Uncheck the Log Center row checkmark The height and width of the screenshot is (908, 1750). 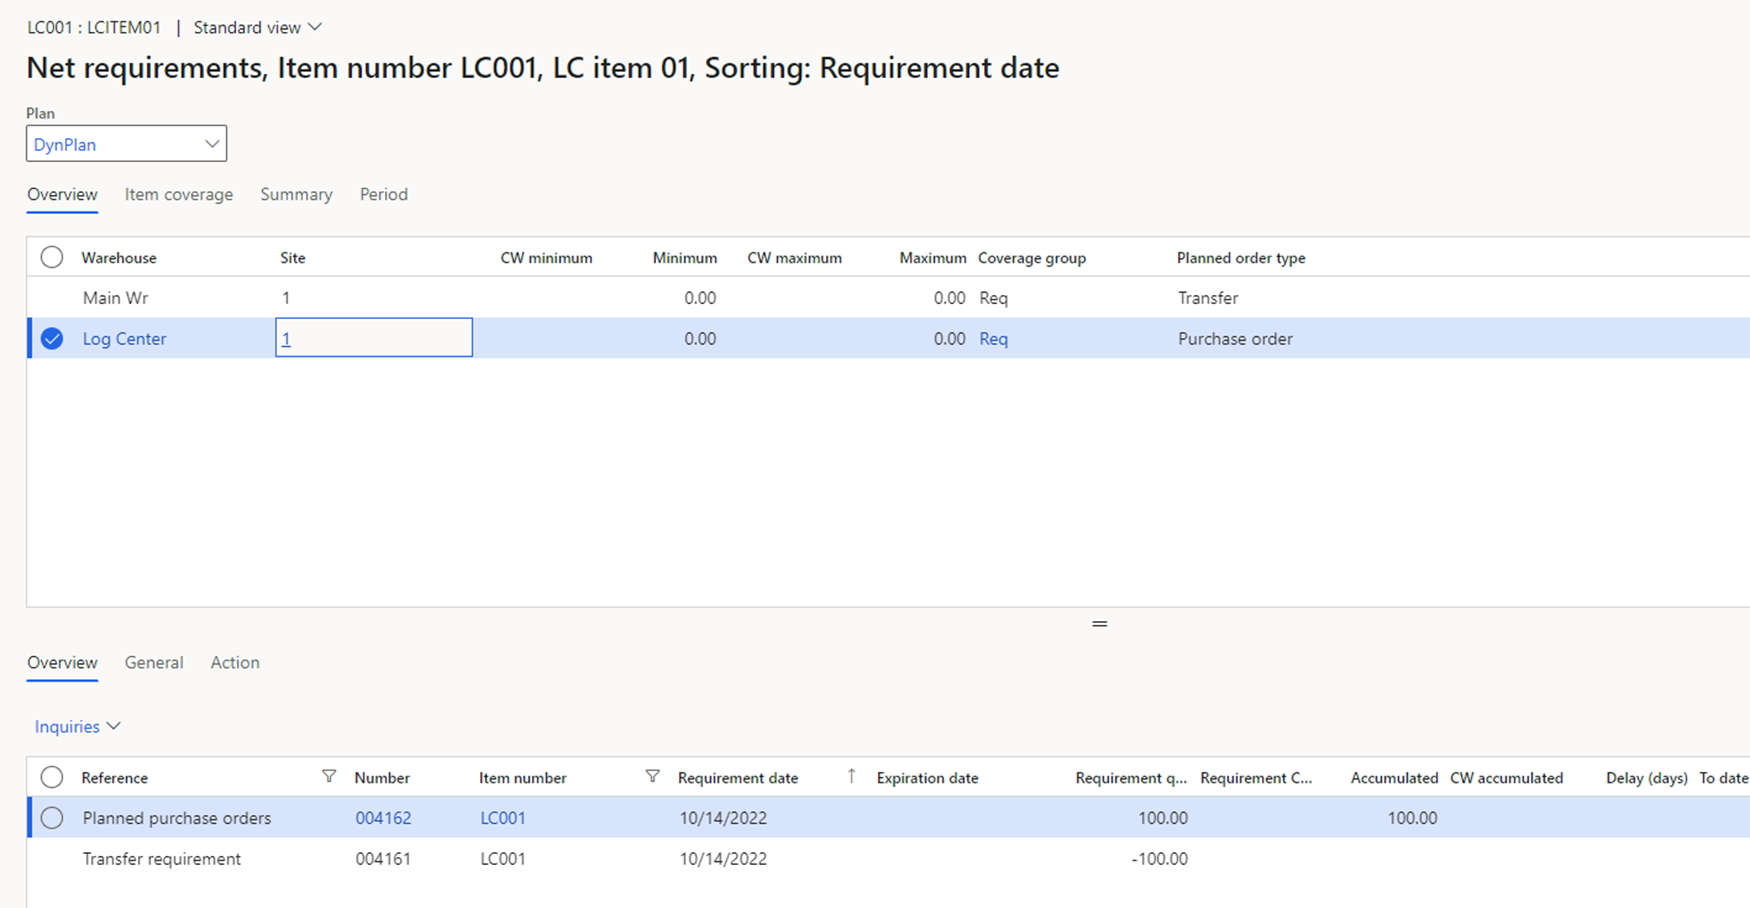point(52,339)
